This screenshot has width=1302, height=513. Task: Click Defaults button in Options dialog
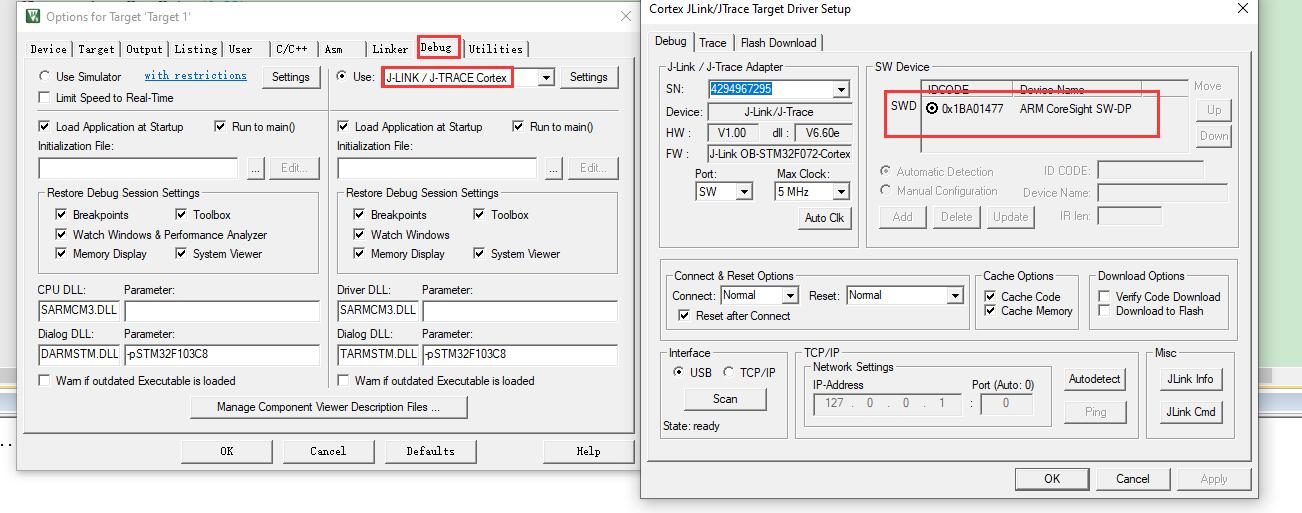tap(431, 451)
